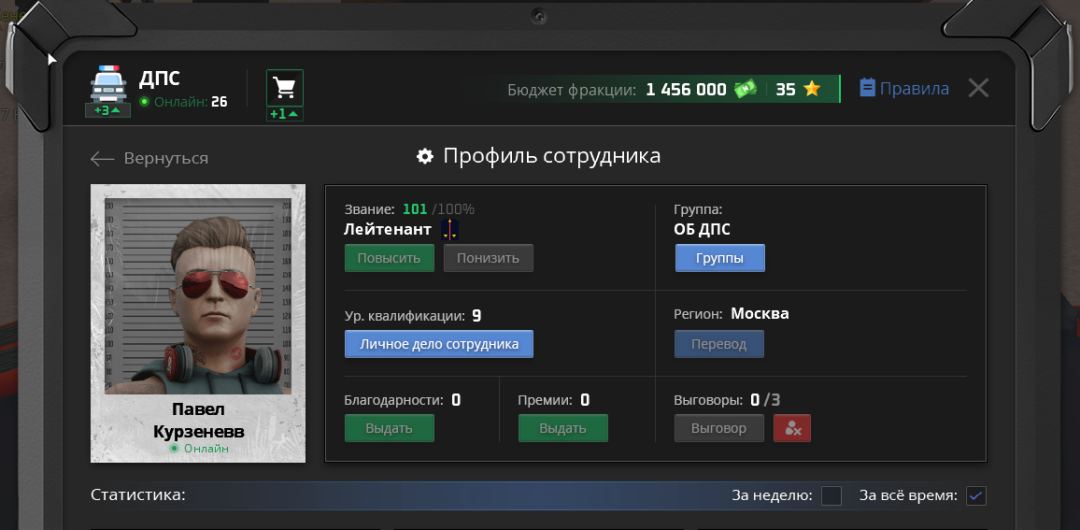Viewport: 1080px width, 530px height.
Task: Toggle the За всё время checkbox
Action: pyautogui.click(x=976, y=496)
